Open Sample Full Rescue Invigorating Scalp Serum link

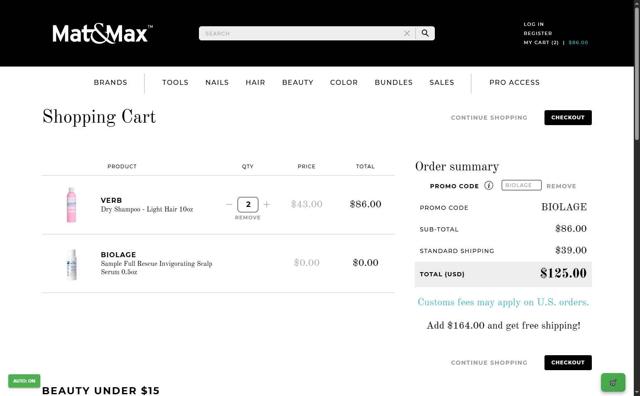[156, 268]
